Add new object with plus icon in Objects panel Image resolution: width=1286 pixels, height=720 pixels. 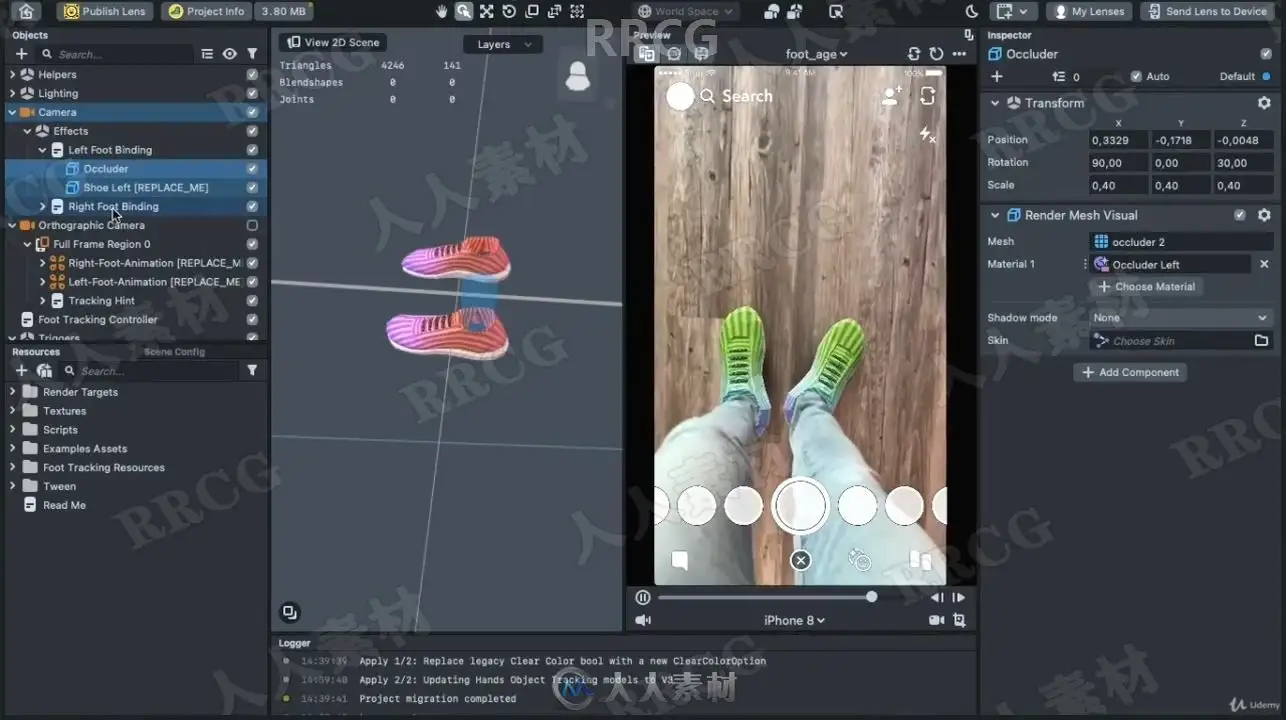coord(21,54)
